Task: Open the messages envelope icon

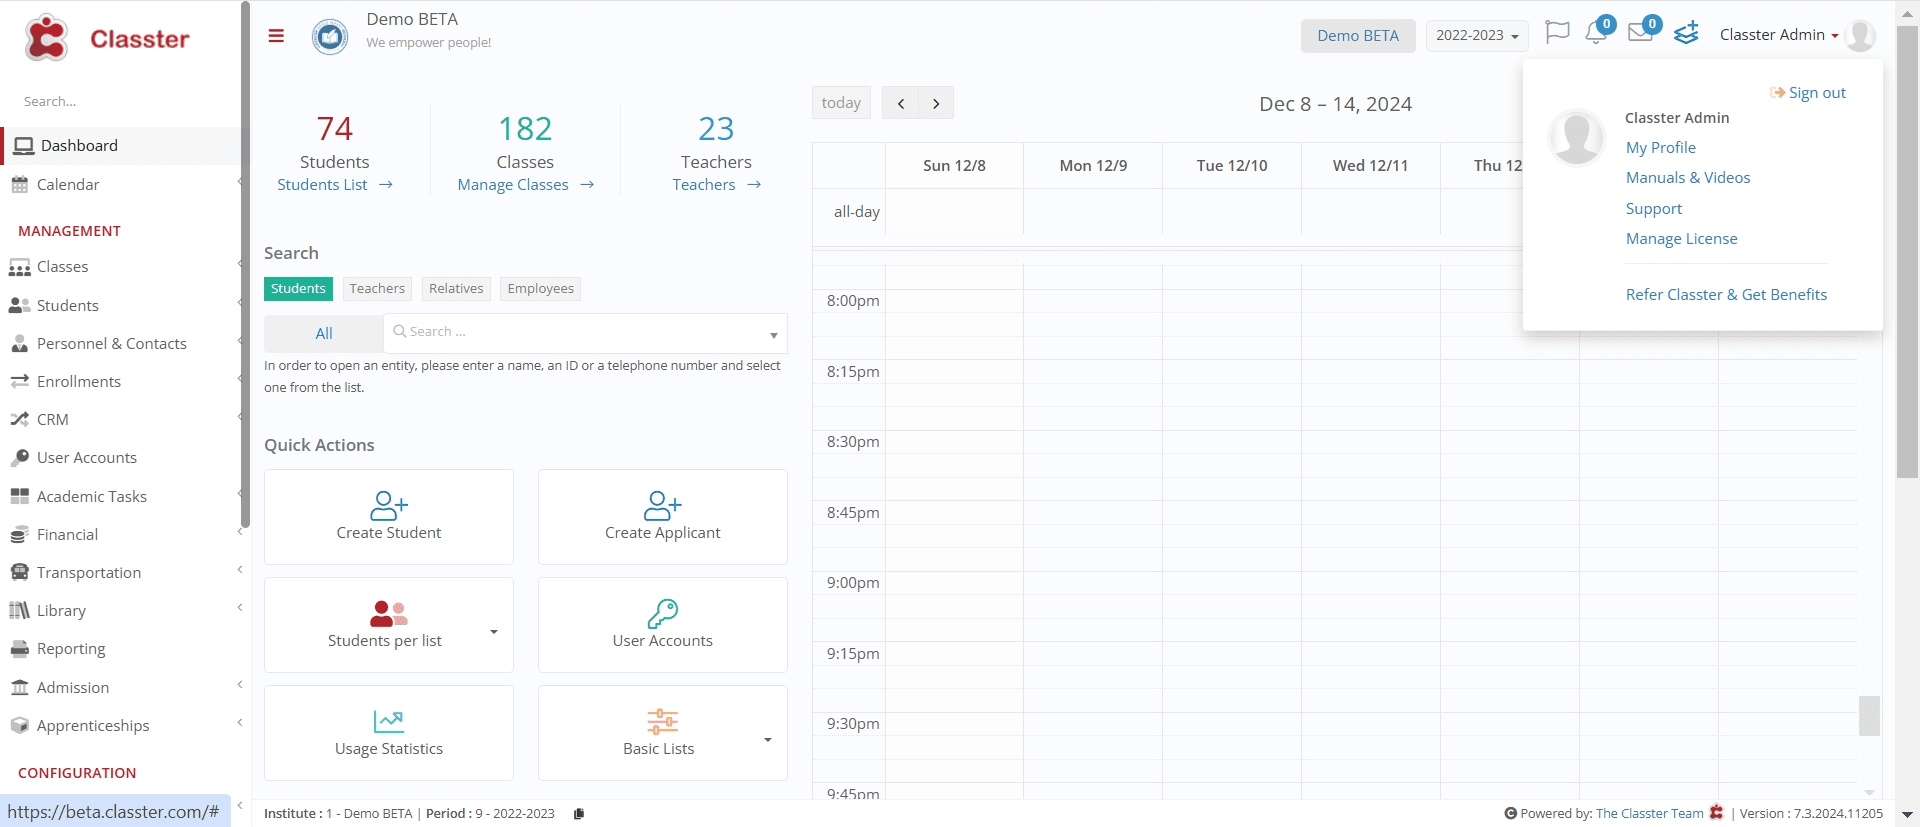Action: 1640,33
